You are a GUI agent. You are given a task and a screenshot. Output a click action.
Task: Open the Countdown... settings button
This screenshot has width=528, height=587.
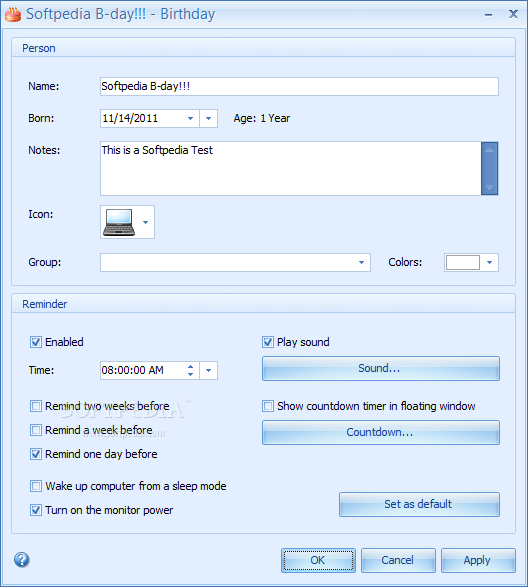point(381,432)
